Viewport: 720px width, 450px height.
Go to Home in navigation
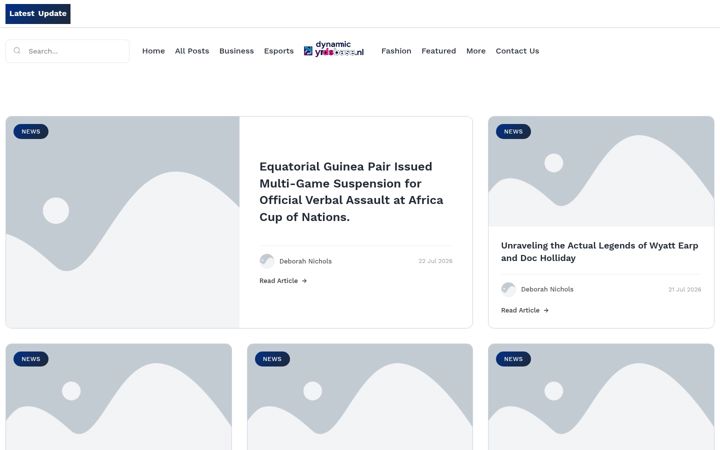153,51
